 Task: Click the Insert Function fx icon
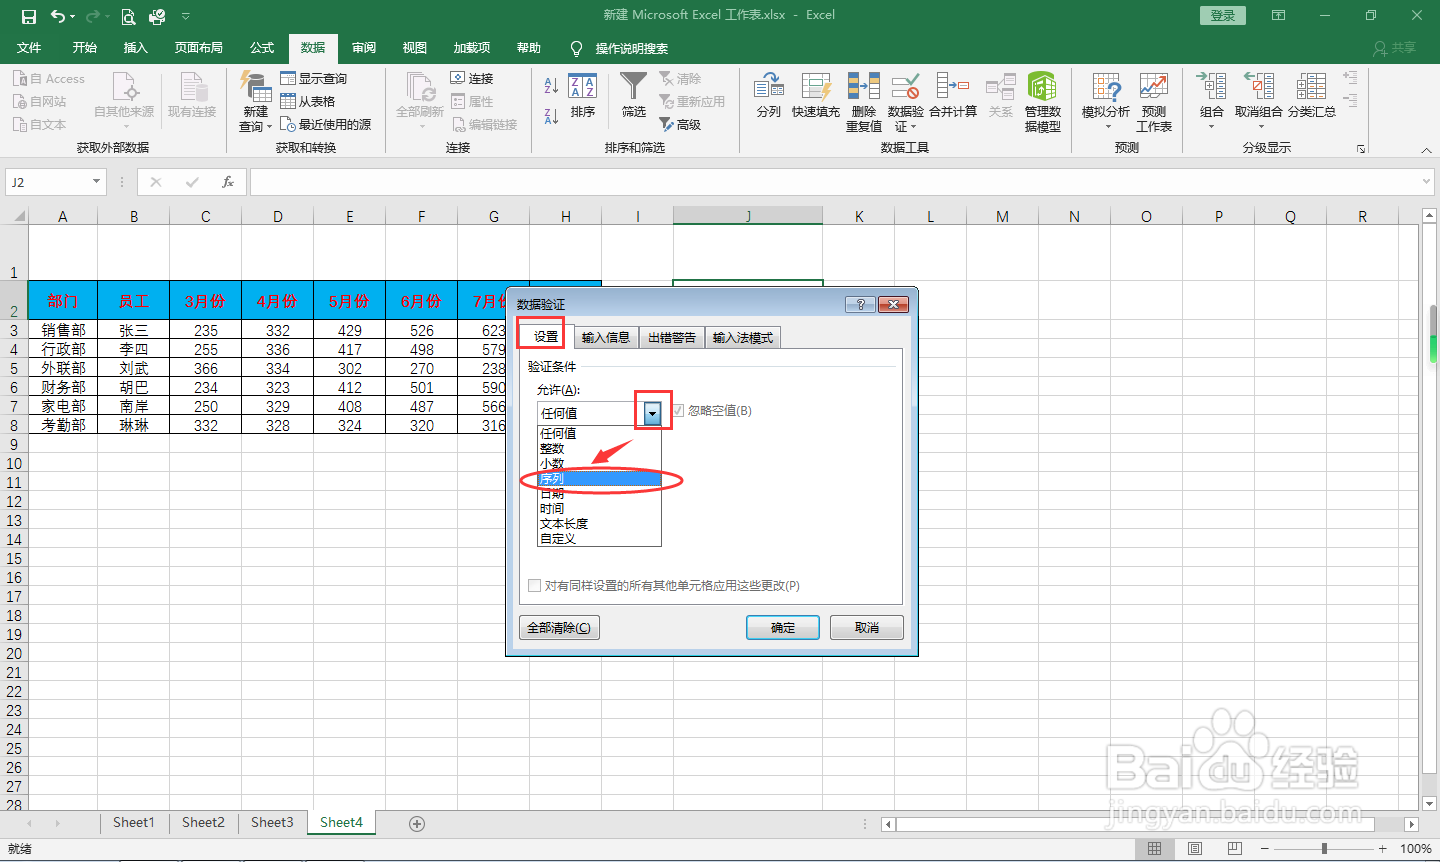point(228,182)
